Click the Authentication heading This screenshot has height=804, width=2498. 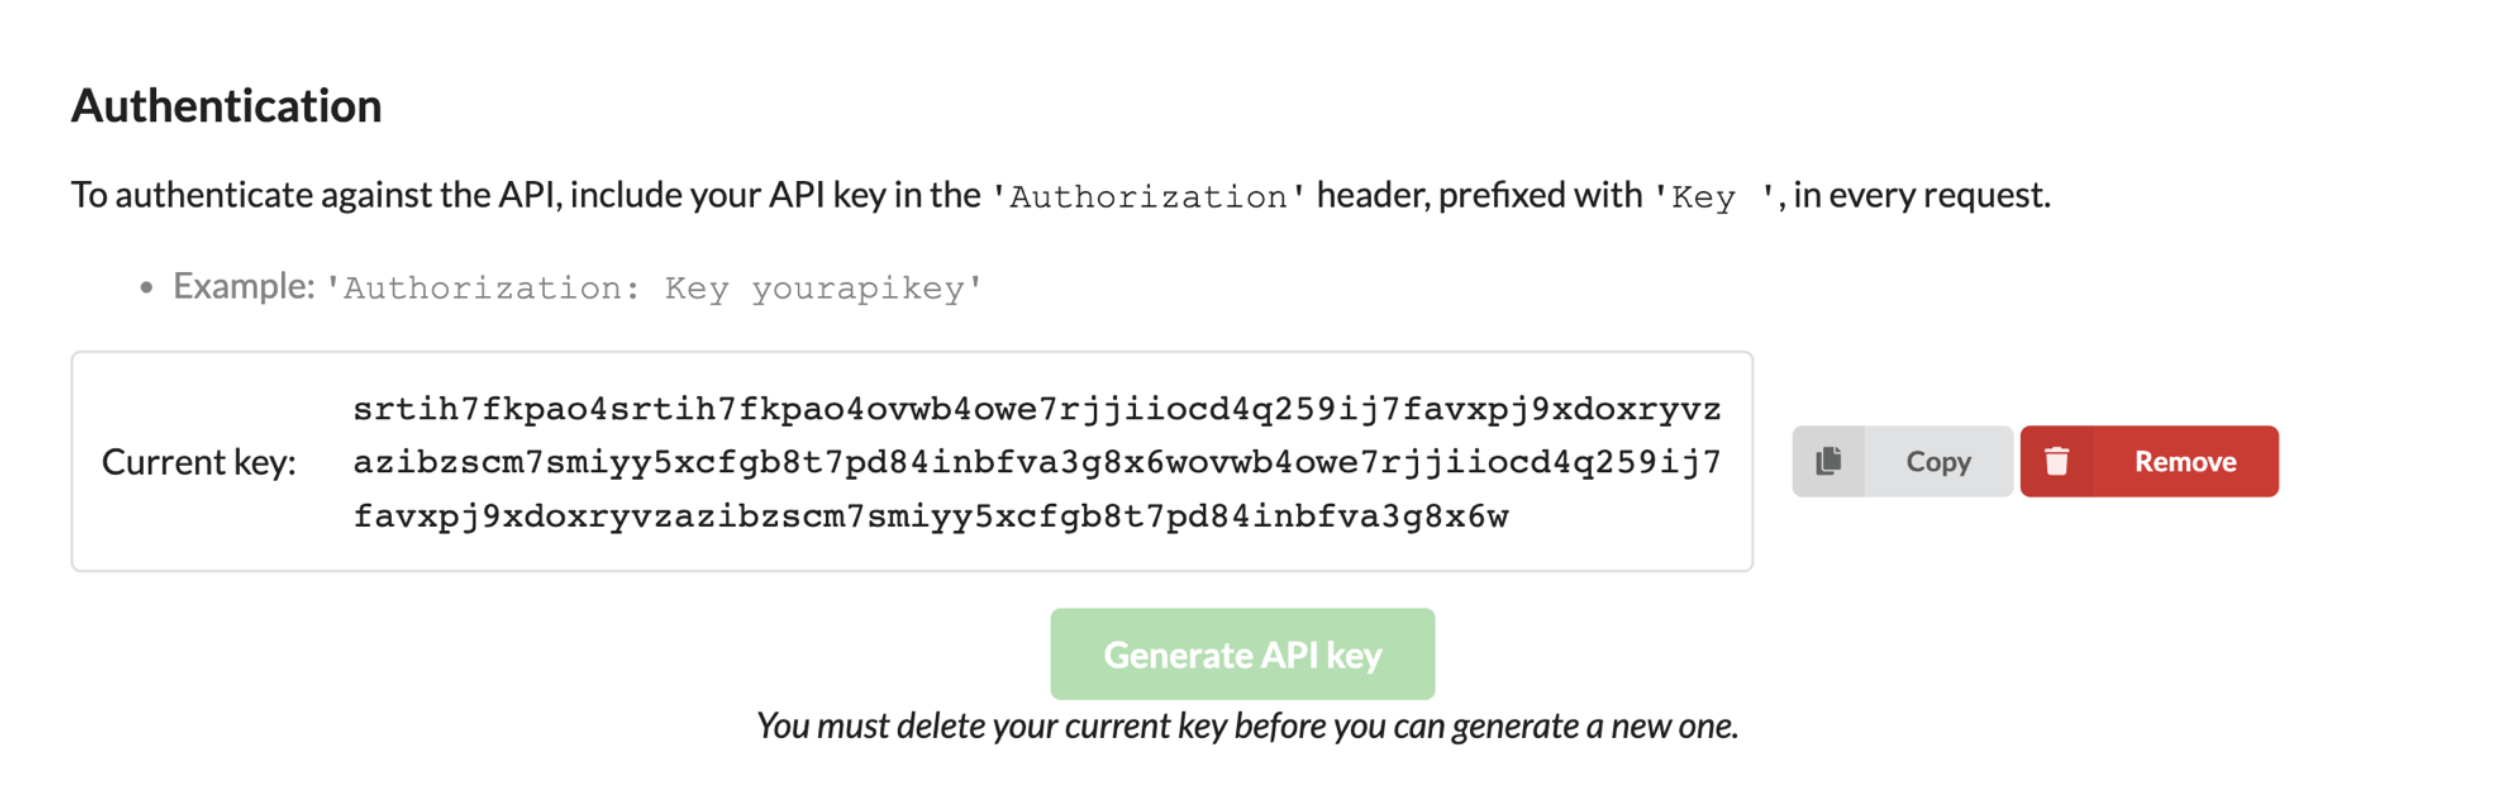227,106
